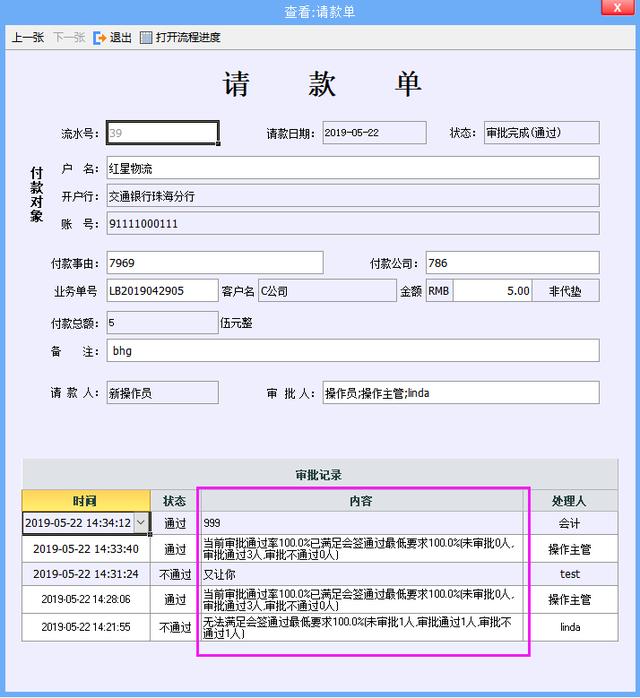
Task: Click the 付款公司 field 786
Action: (x=513, y=263)
